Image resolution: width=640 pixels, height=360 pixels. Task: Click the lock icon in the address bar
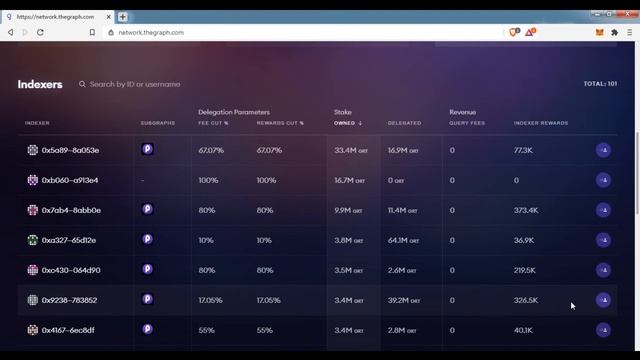tap(111, 32)
